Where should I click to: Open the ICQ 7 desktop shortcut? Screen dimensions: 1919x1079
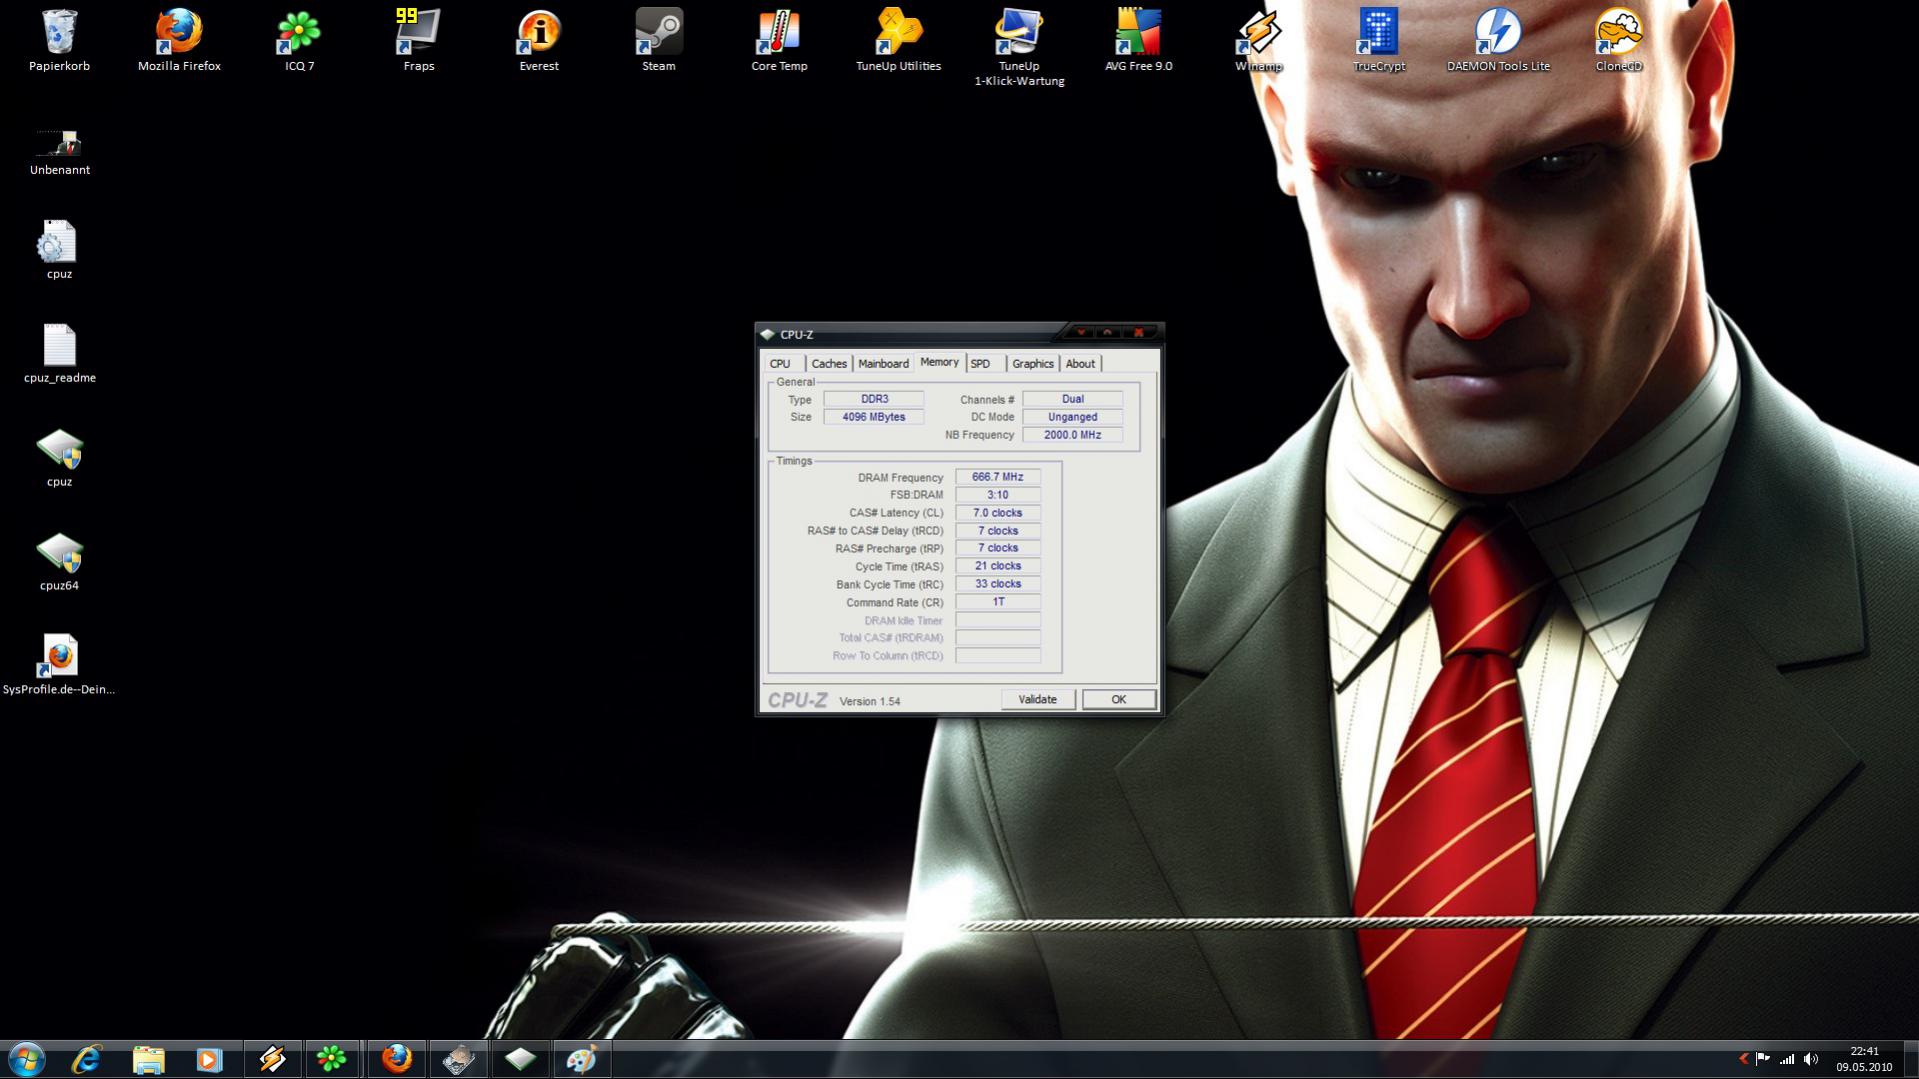[299, 40]
